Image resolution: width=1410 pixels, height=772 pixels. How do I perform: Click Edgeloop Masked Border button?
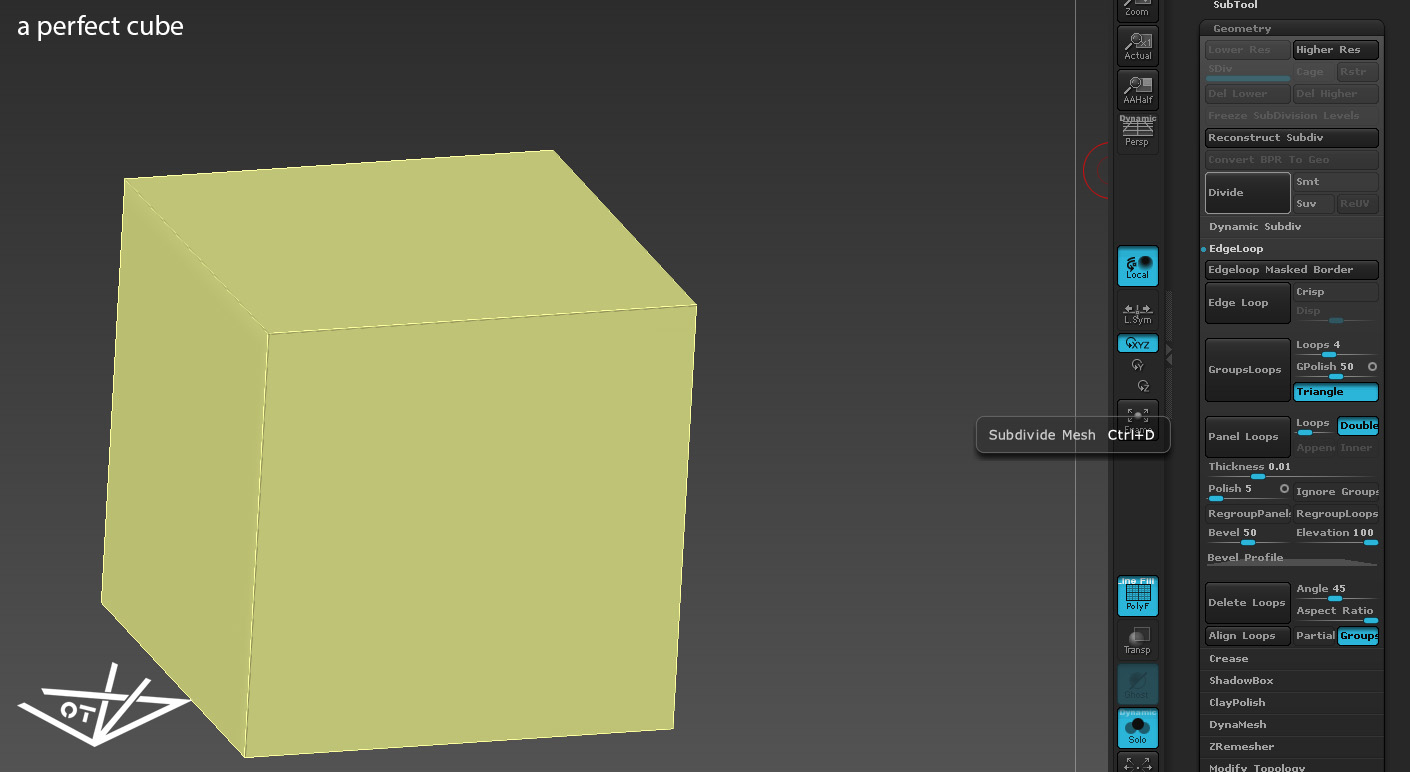(x=1292, y=270)
